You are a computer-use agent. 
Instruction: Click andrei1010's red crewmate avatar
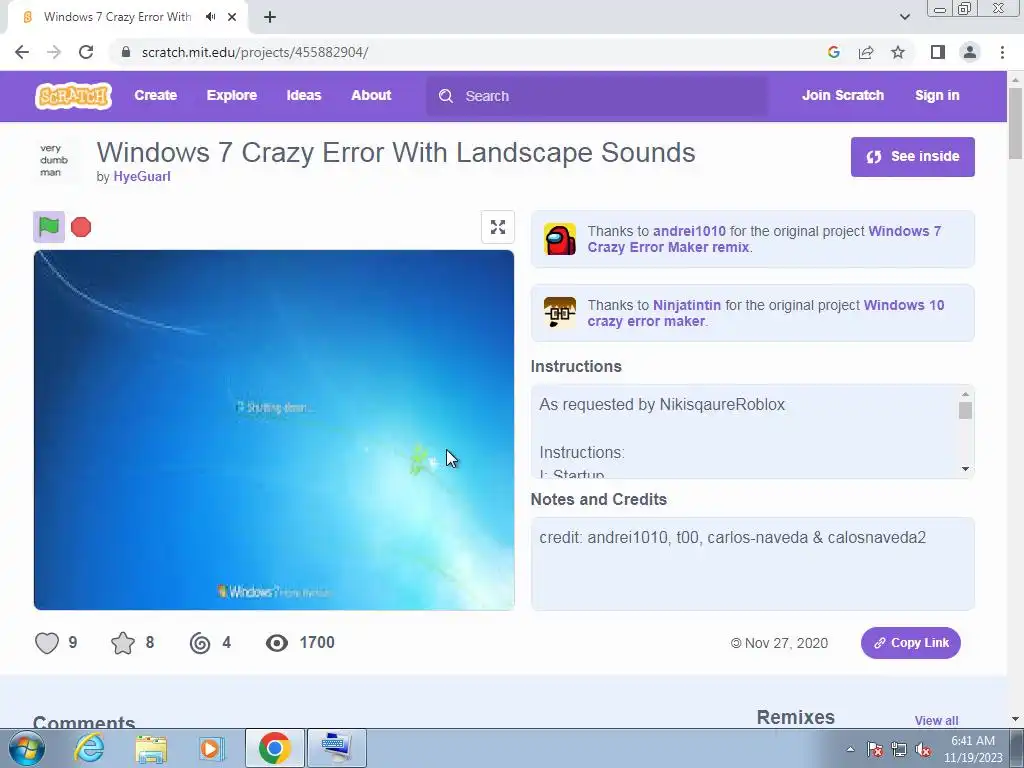(x=560, y=239)
